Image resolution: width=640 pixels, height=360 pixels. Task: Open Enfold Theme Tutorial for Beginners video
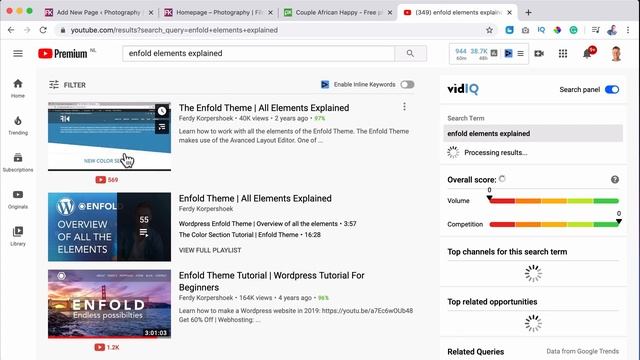271,281
